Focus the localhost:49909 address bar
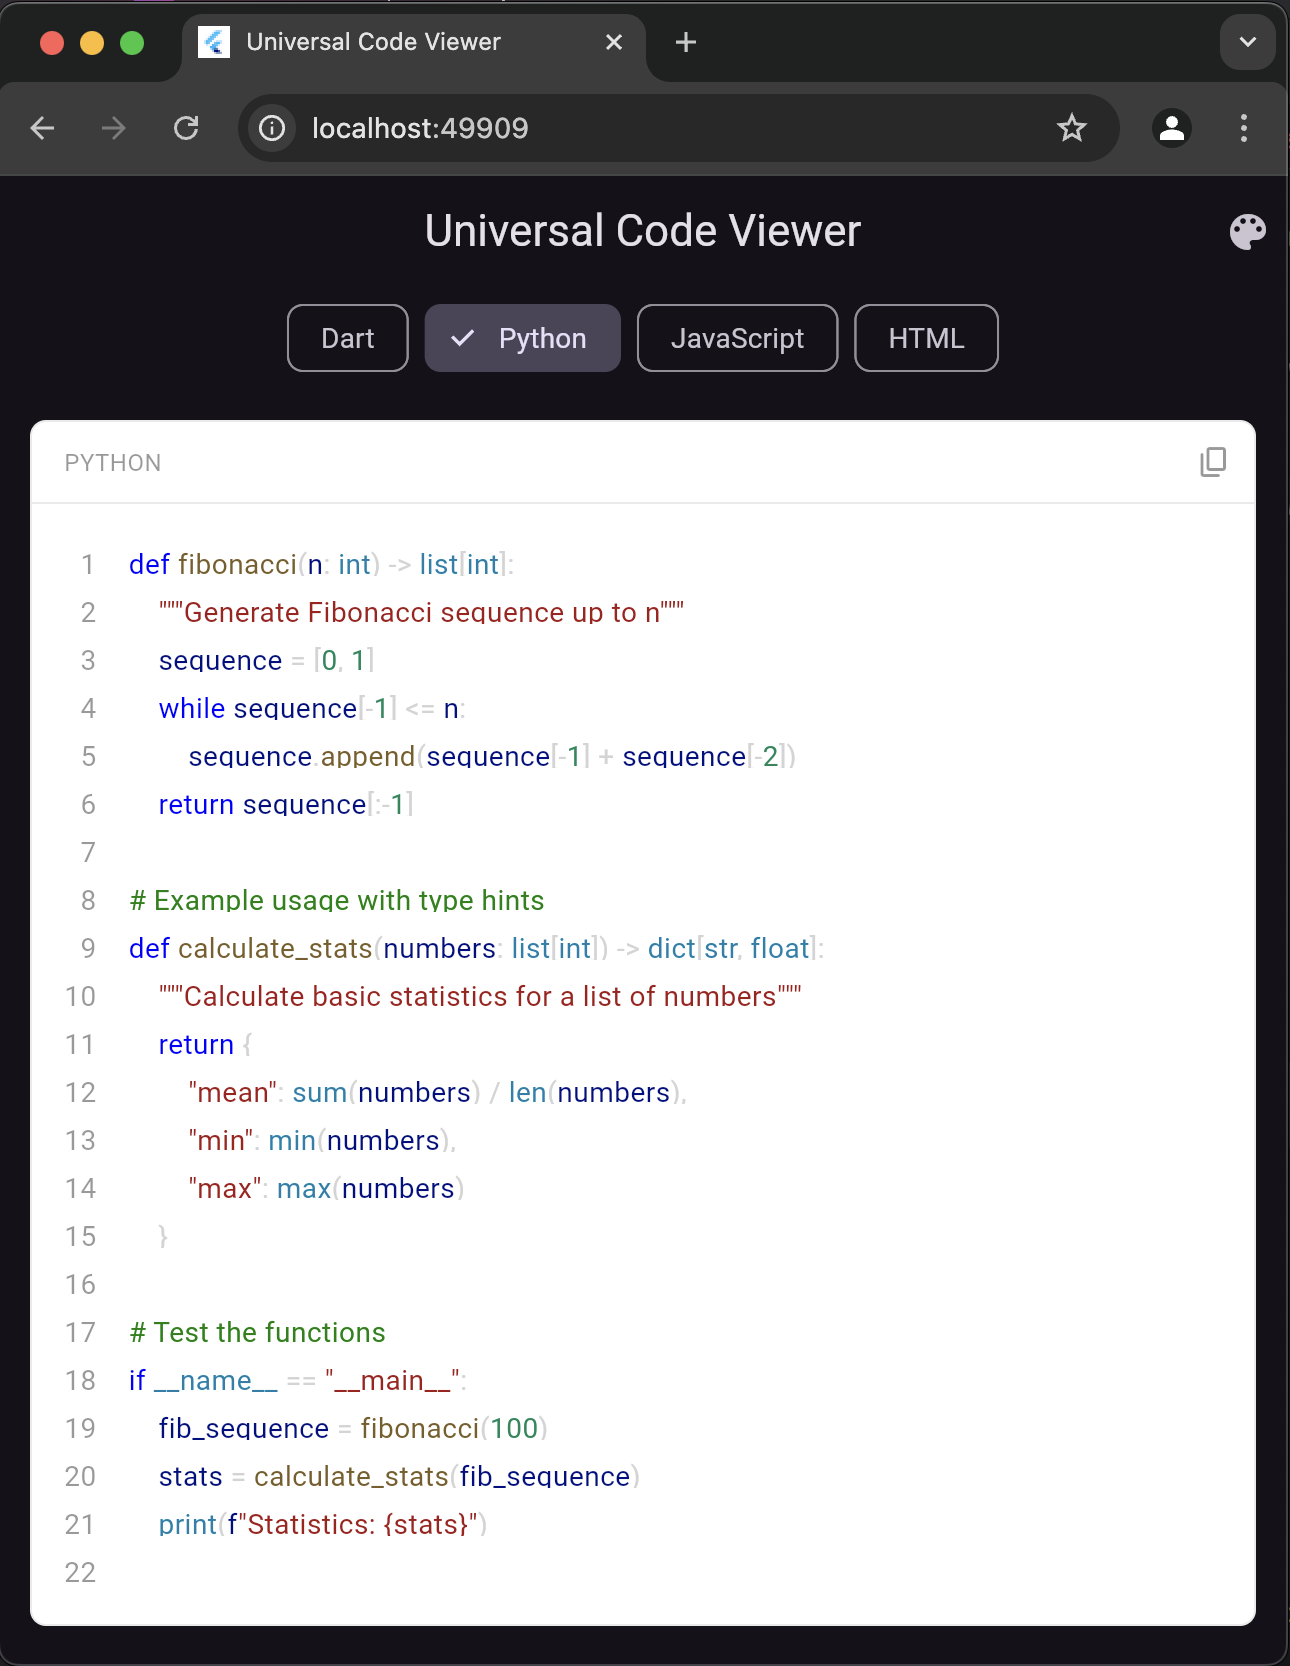Screen dimensions: 1290x1666 tap(679, 128)
